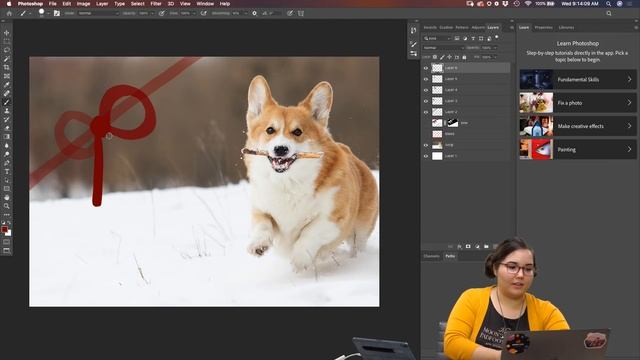Image resolution: width=640 pixels, height=360 pixels.
Task: Click the create new layer button
Action: click(495, 247)
